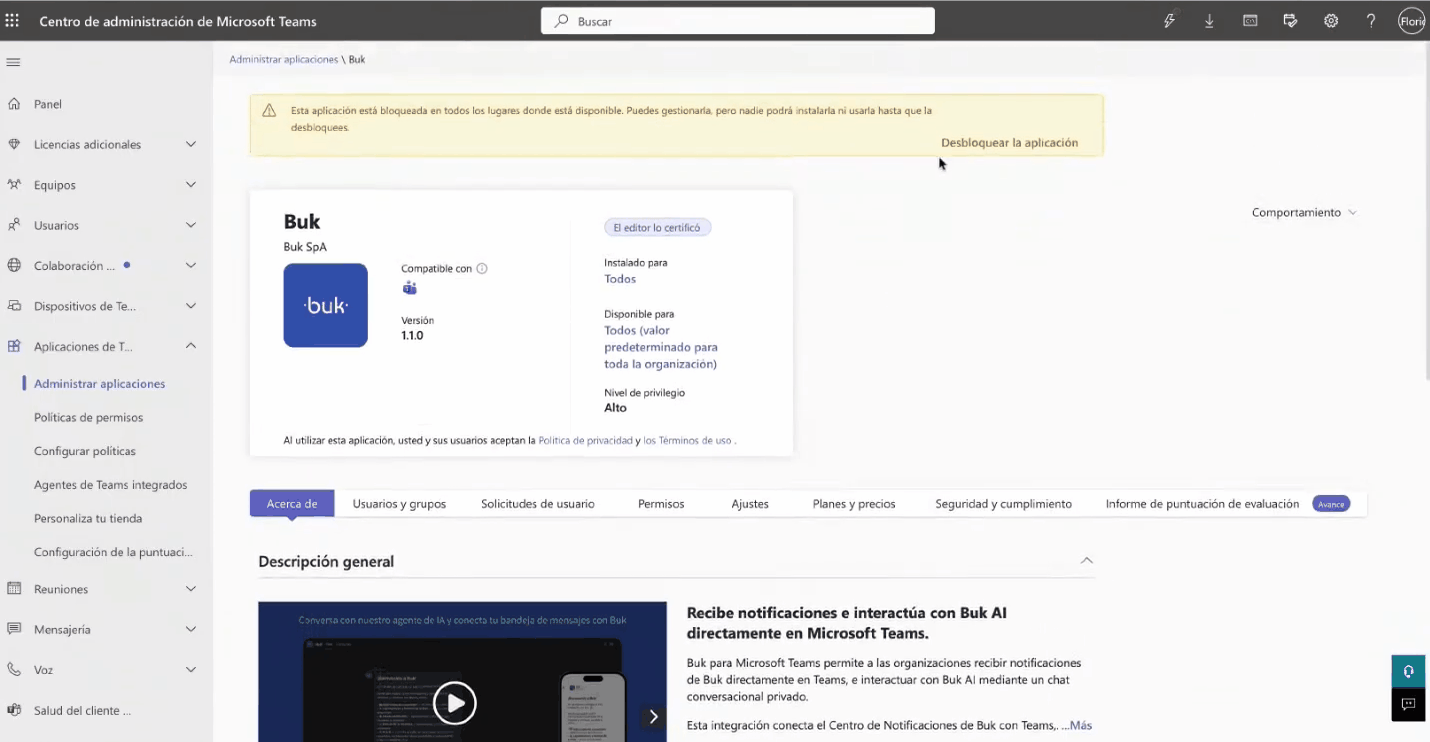Switch to the Usuarios y grupos tab
The height and width of the screenshot is (742, 1430).
click(x=399, y=504)
